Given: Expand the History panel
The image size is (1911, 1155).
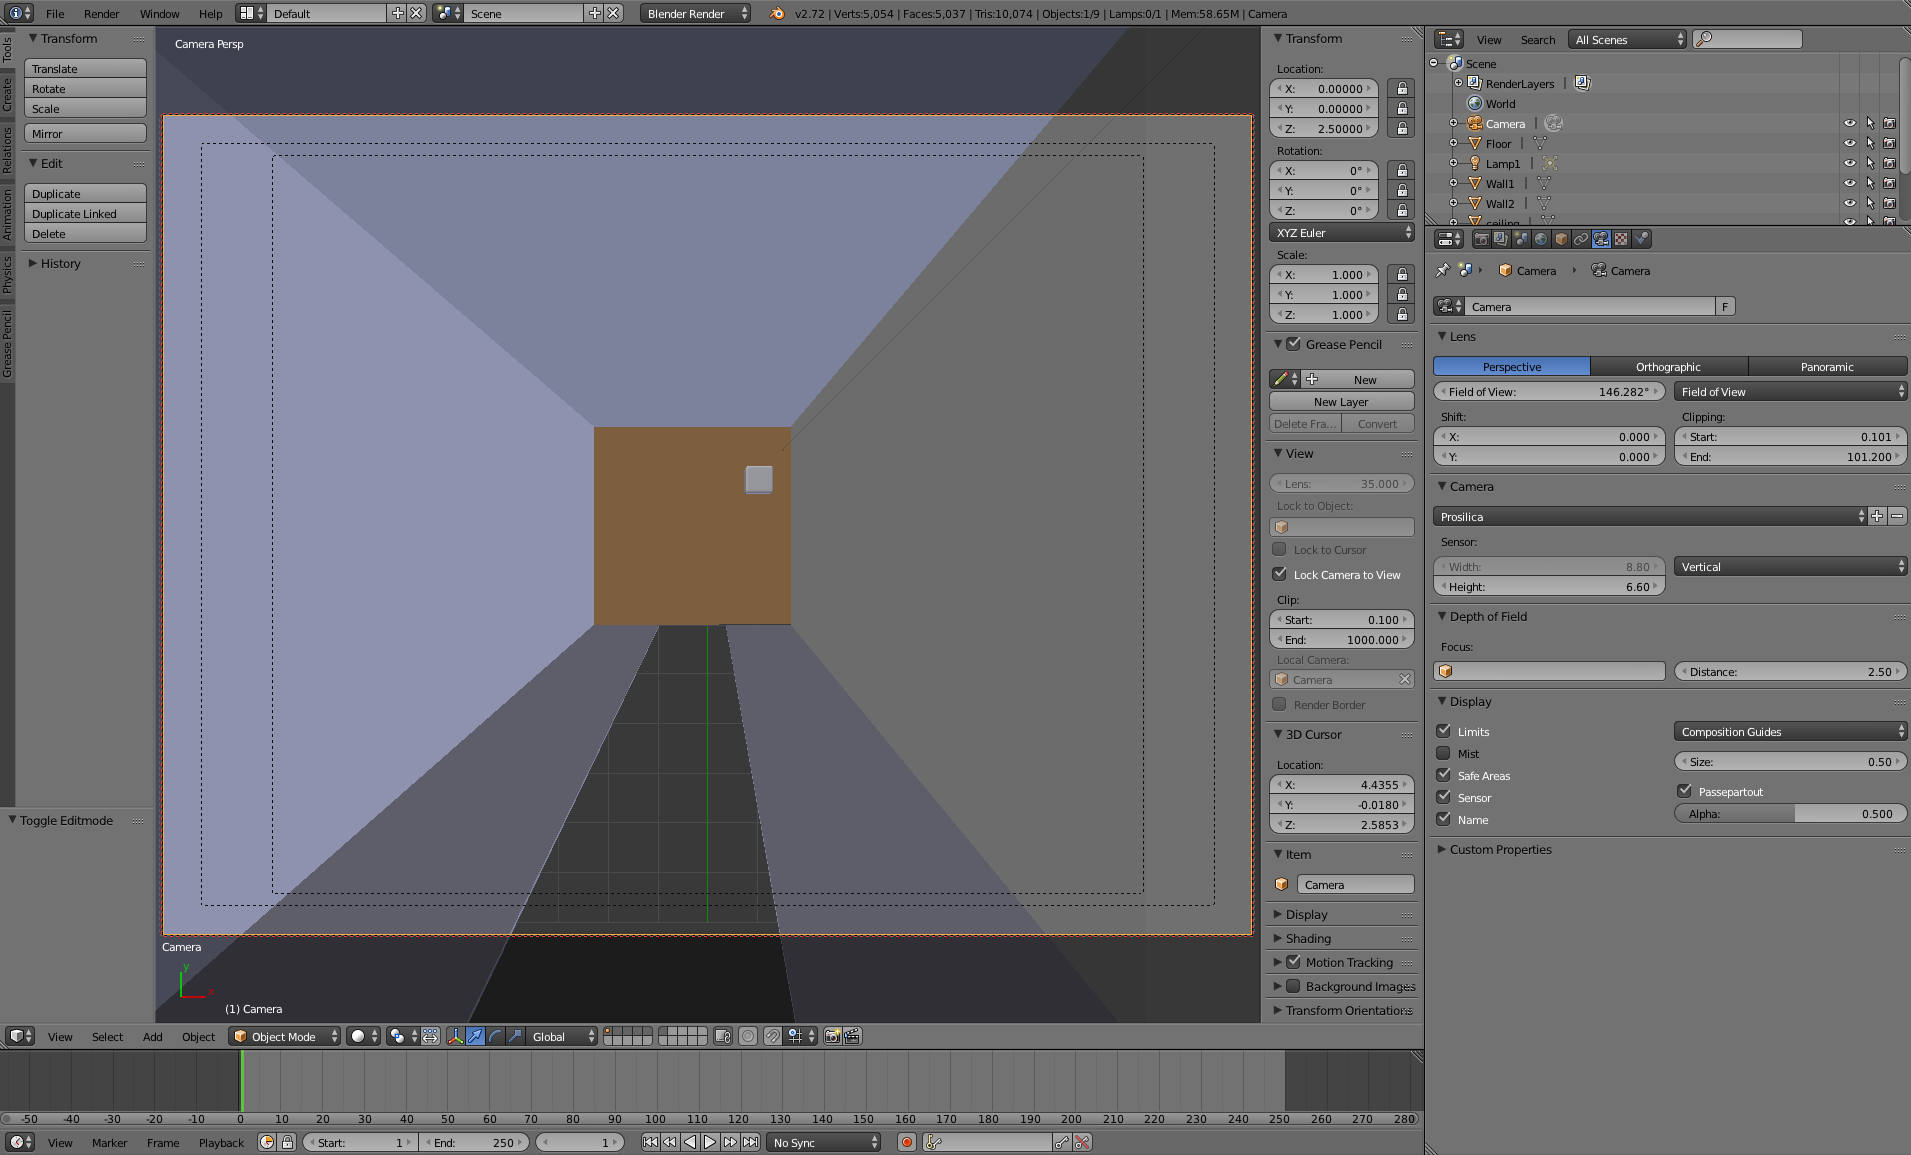Looking at the screenshot, I should click(60, 263).
